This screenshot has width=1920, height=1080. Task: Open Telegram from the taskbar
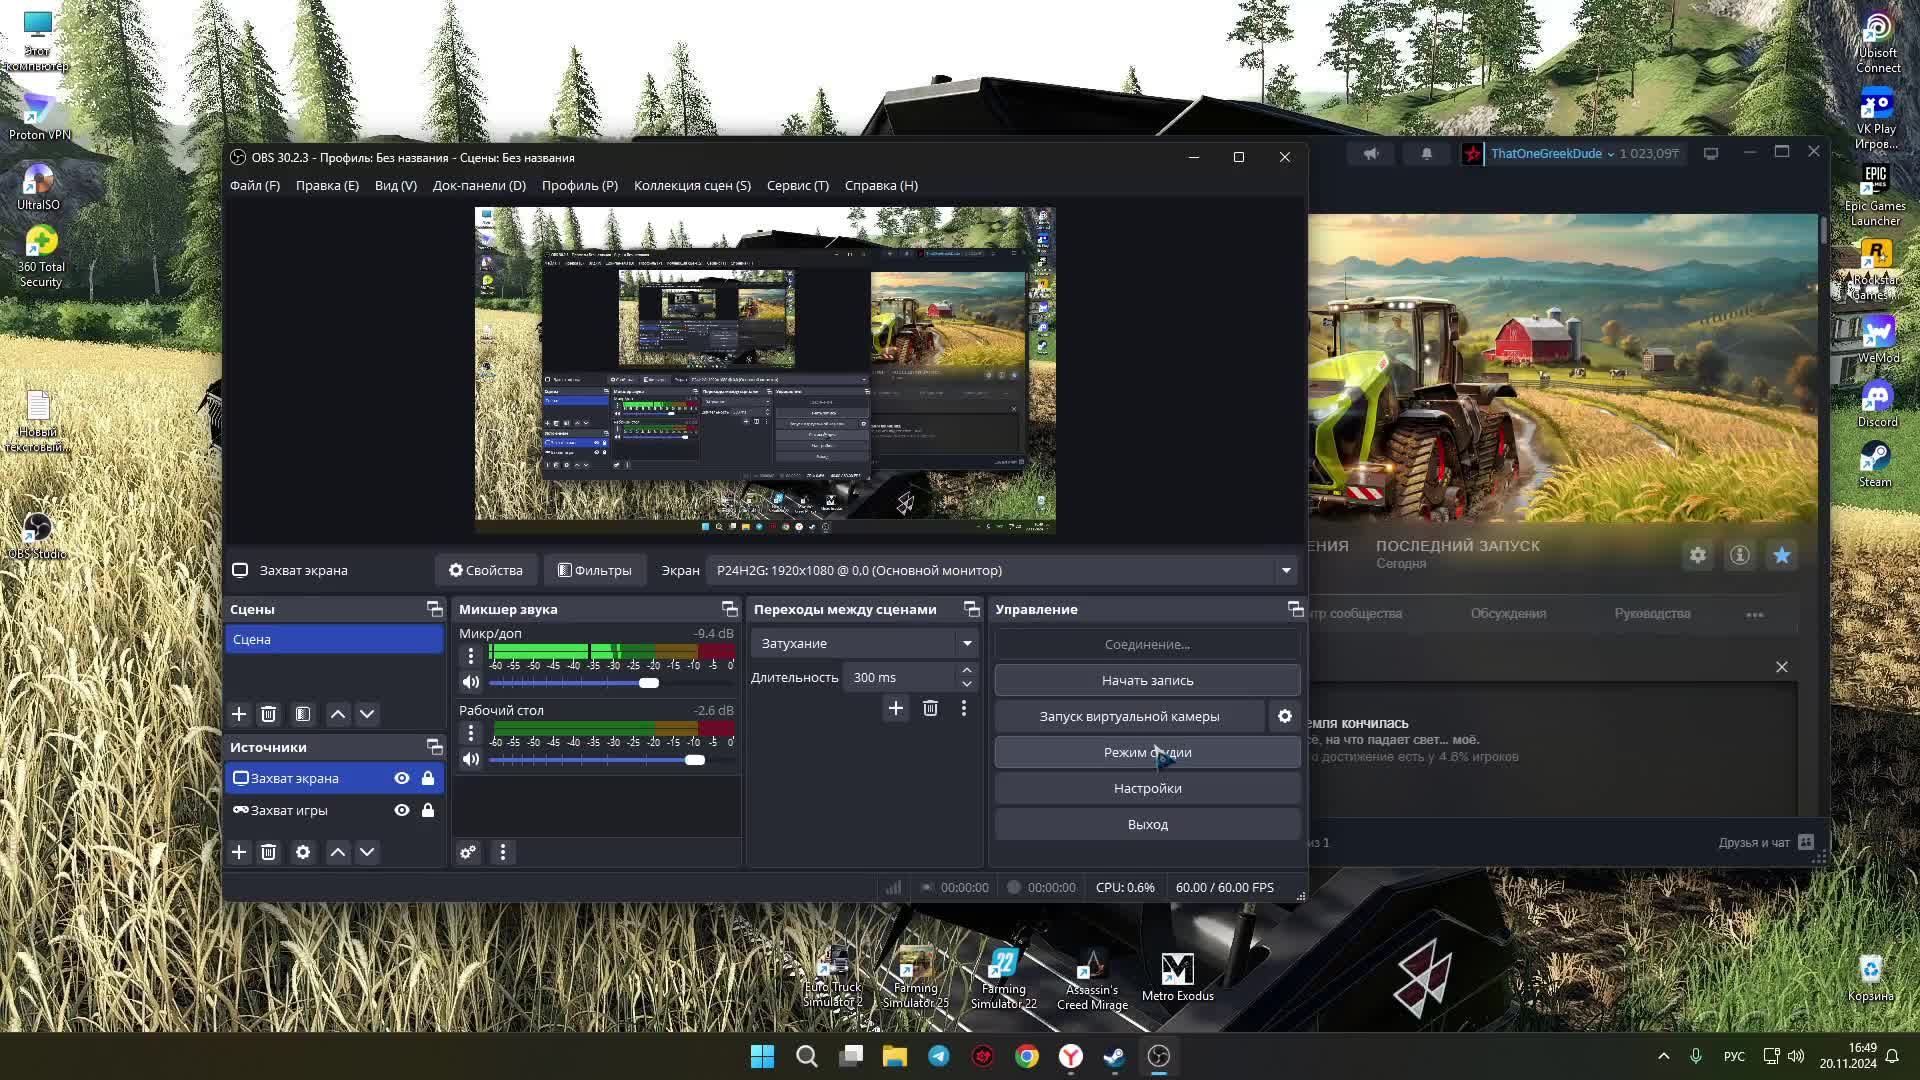[939, 1056]
